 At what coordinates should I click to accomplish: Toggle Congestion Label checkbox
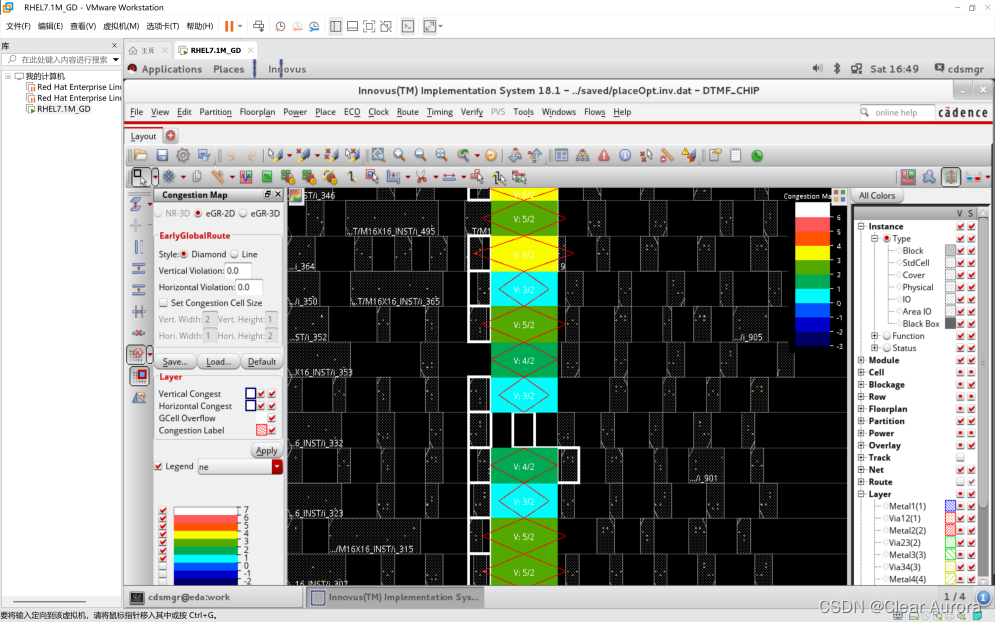[272, 430]
